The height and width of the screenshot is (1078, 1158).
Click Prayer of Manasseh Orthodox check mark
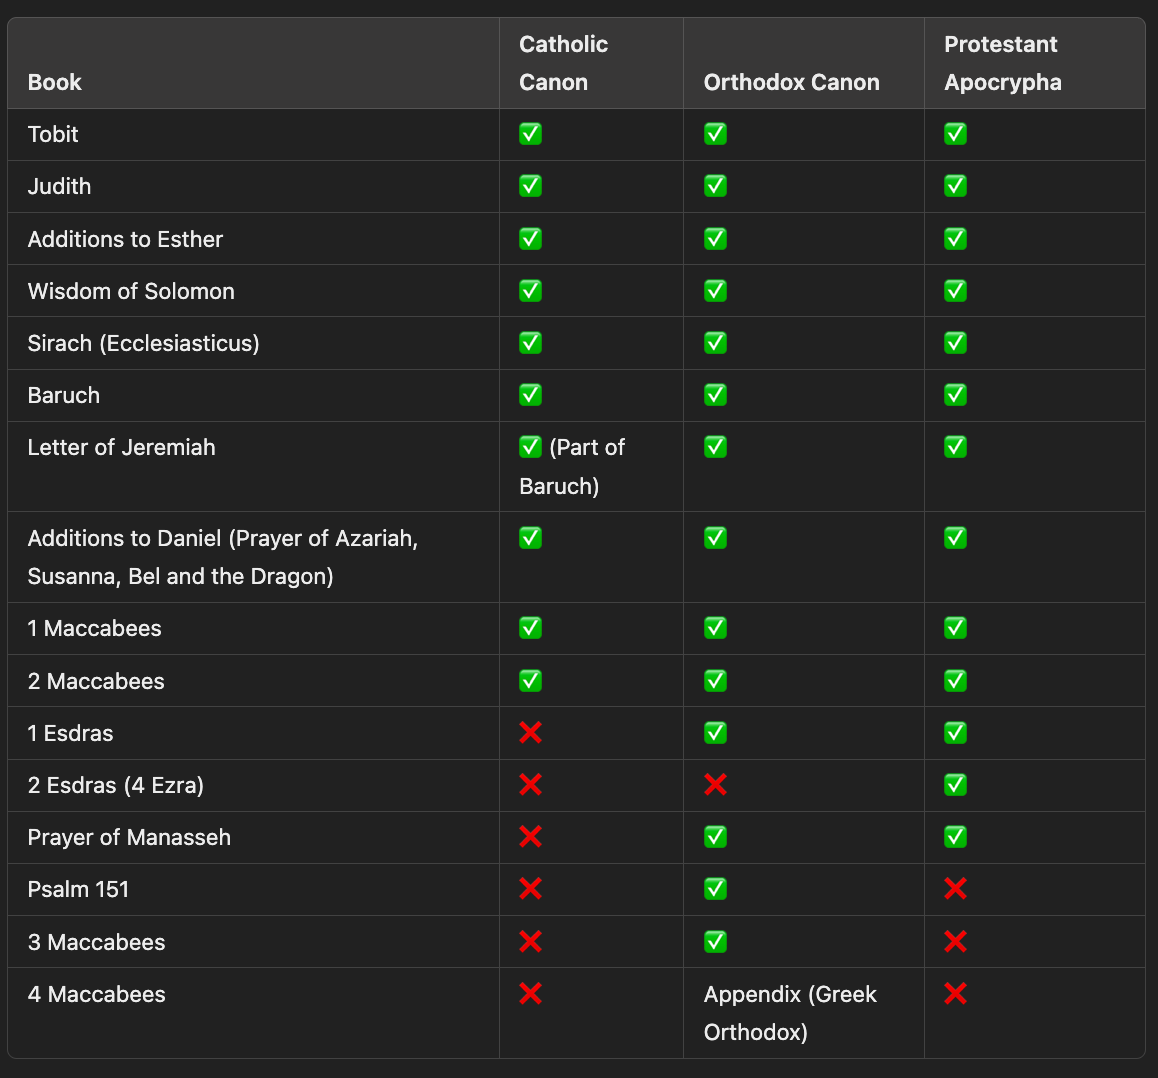pos(715,837)
